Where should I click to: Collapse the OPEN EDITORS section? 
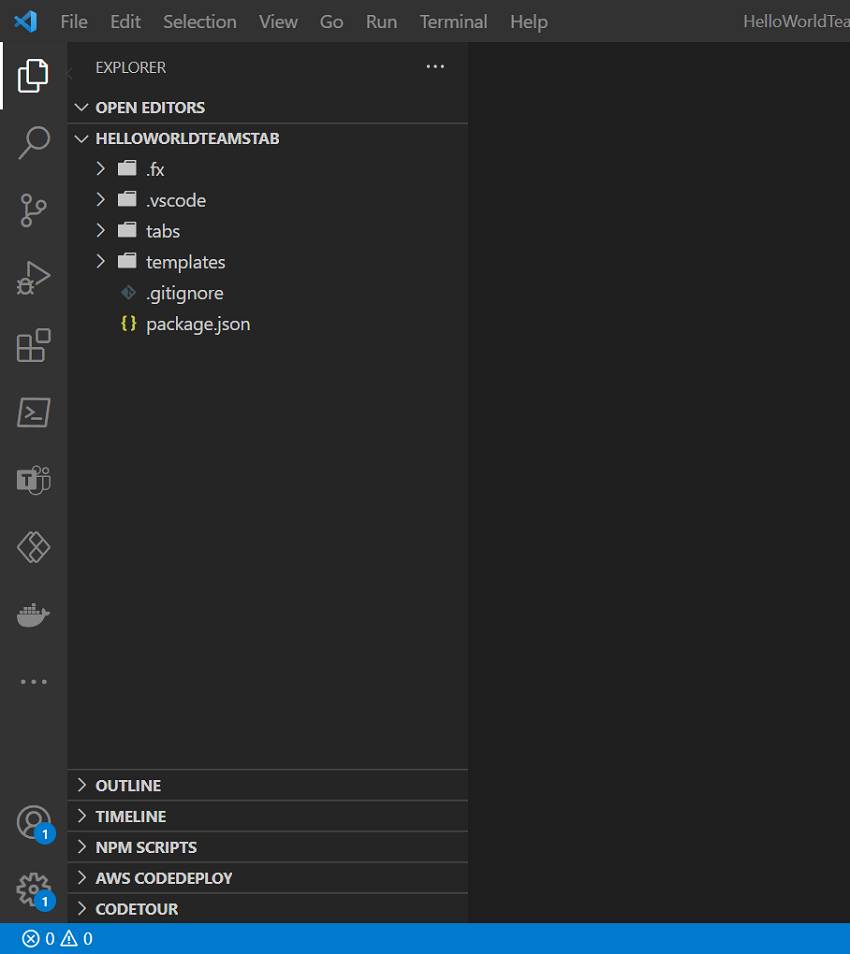tap(150, 107)
